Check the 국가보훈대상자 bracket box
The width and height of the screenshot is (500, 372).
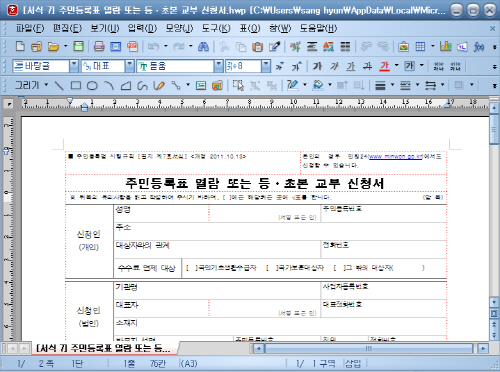272,268
